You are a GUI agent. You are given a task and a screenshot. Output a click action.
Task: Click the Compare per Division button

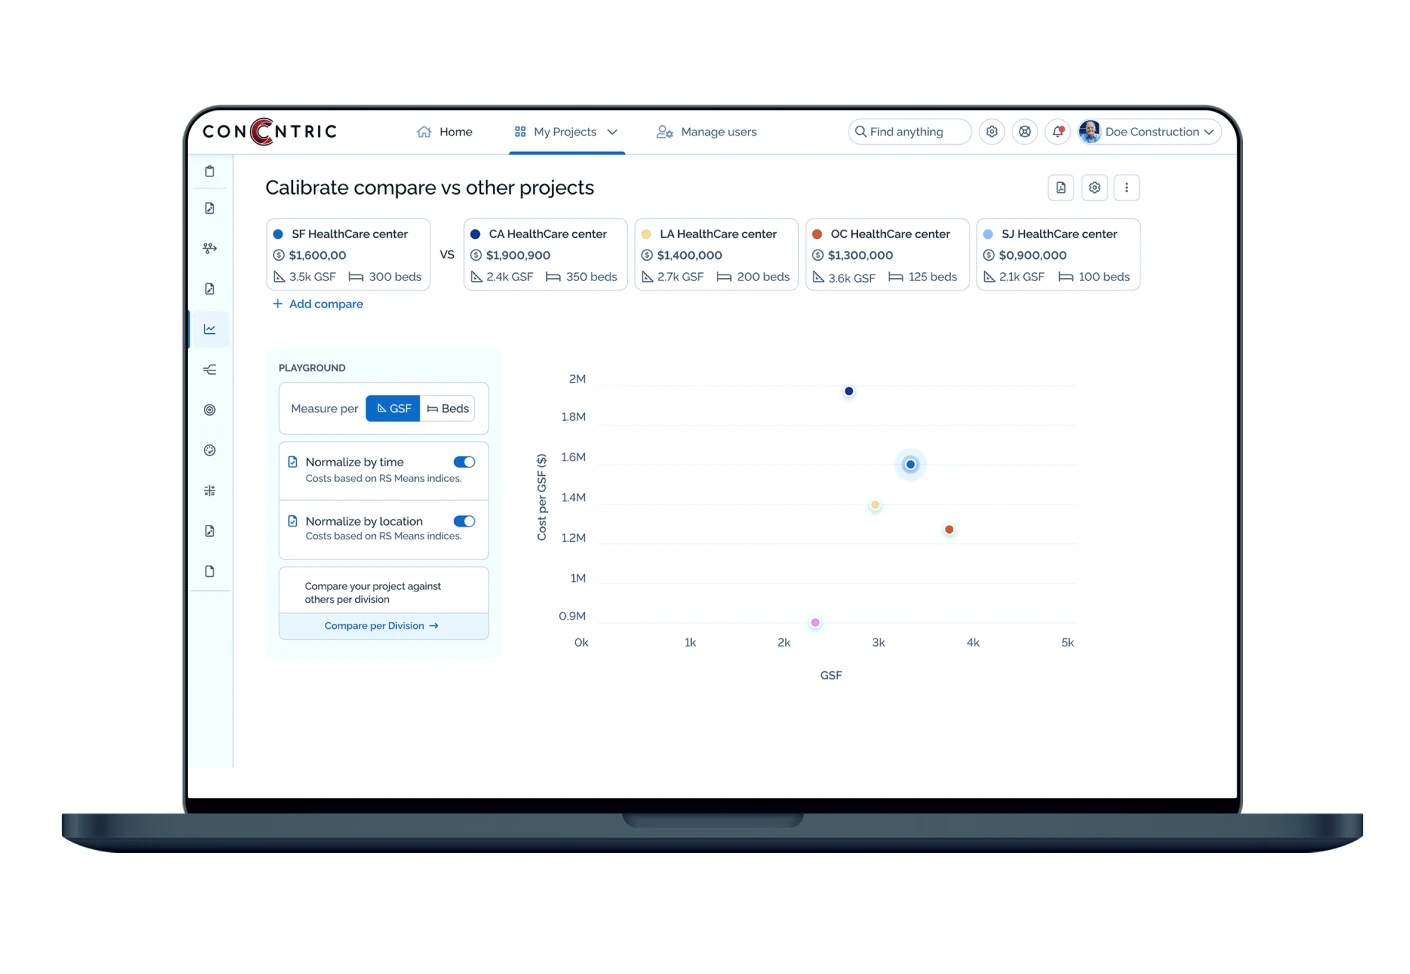point(383,626)
